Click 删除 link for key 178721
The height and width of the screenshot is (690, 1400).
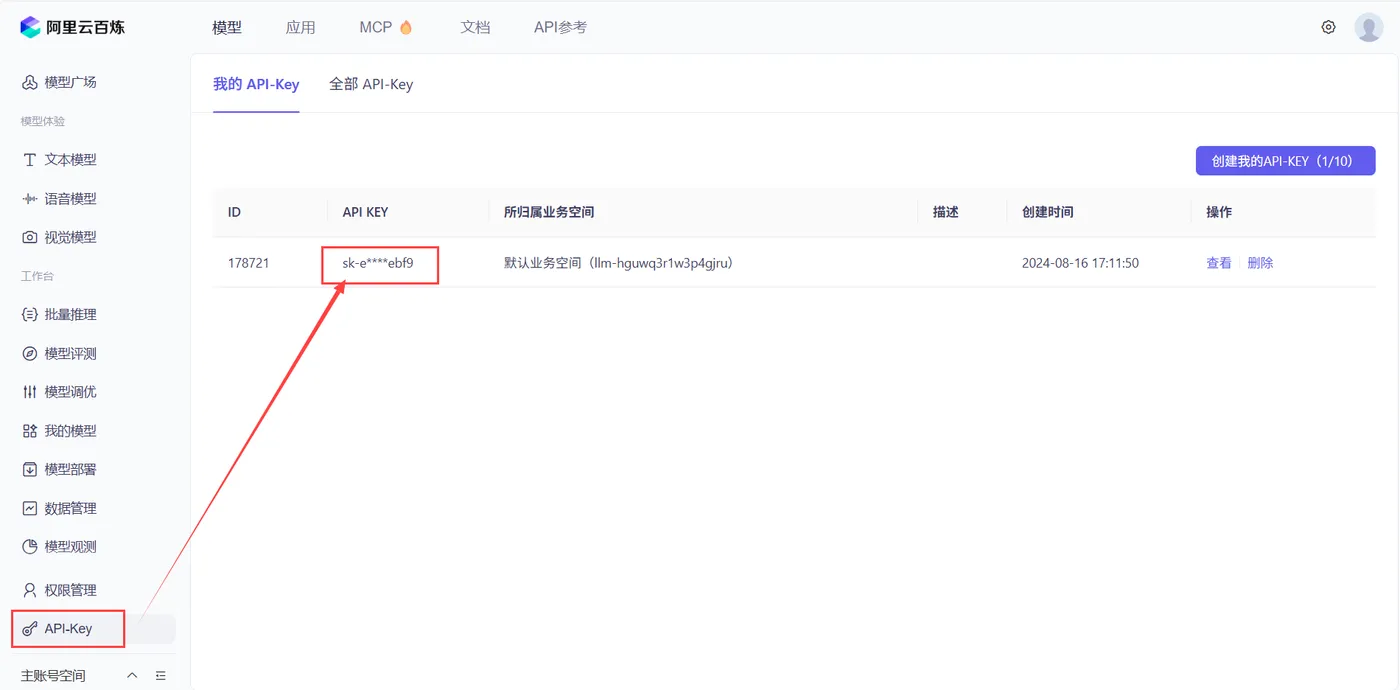(1260, 263)
